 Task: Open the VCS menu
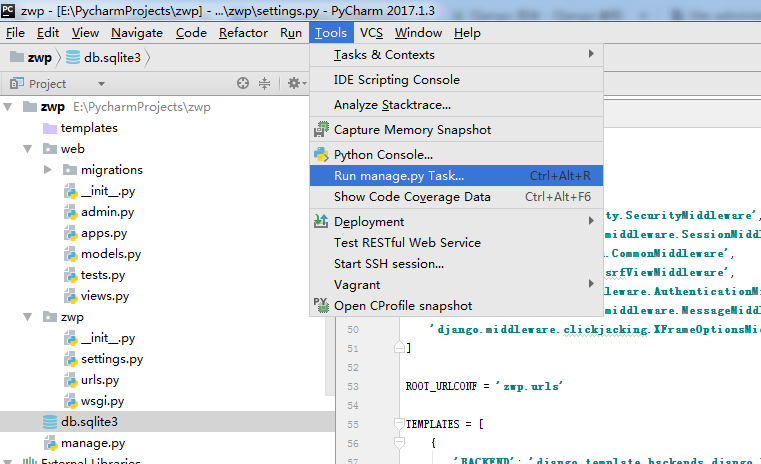371,33
